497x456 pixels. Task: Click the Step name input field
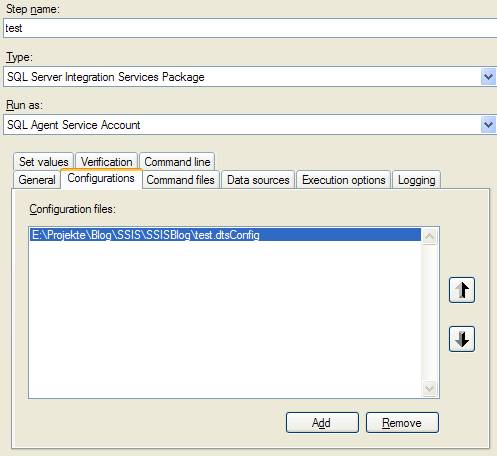coord(250,28)
